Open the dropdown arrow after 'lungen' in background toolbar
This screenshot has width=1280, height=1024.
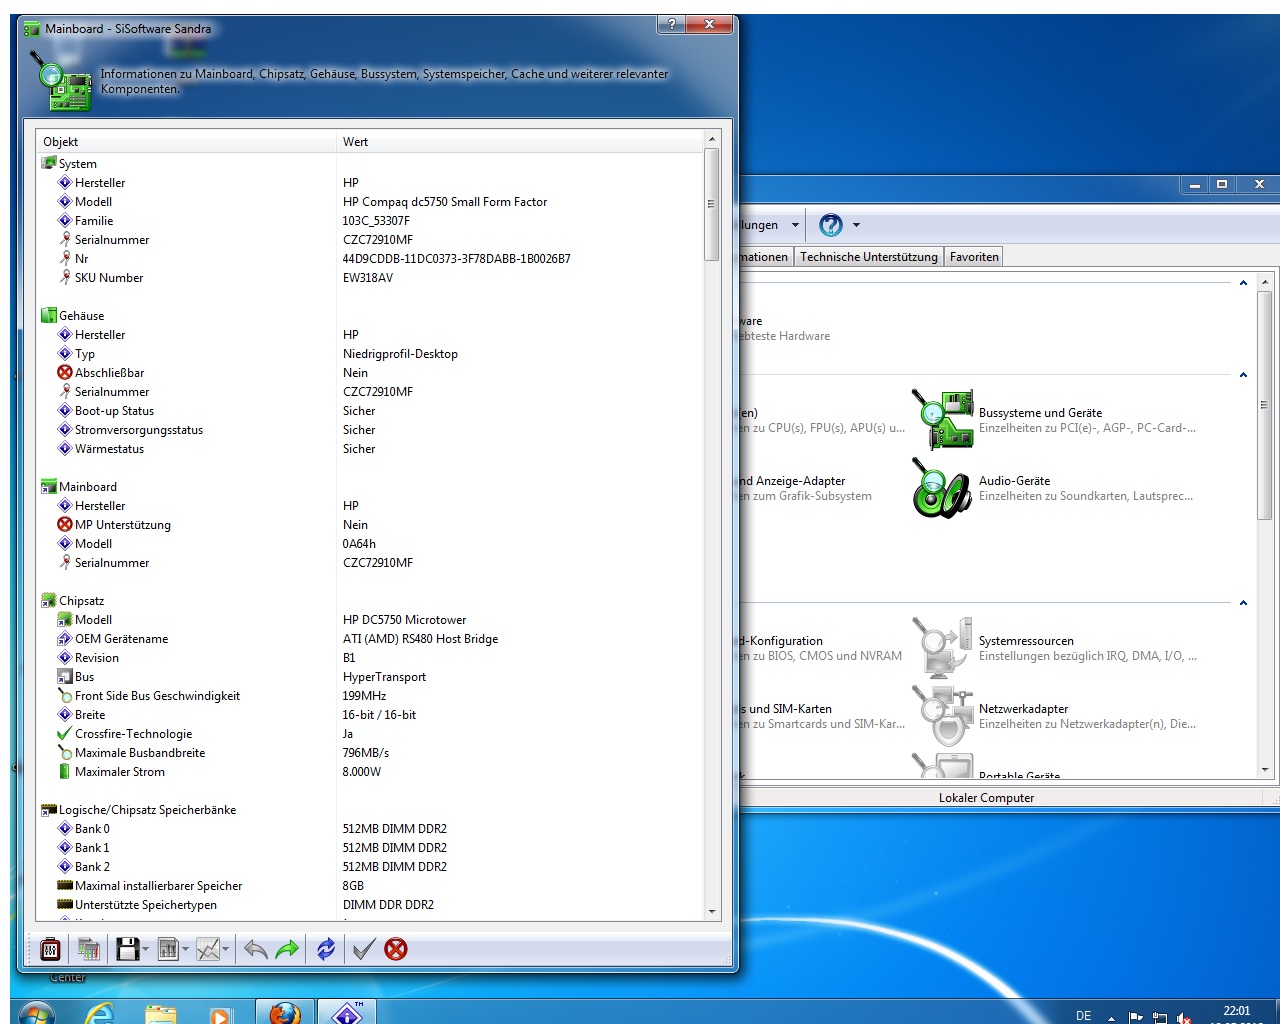pos(795,225)
